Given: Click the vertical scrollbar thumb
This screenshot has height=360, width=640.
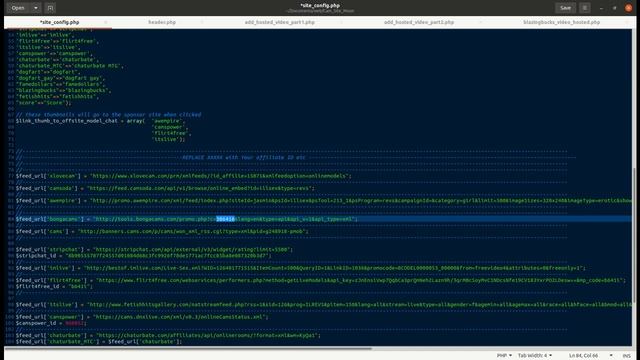Looking at the screenshot, I should click(x=633, y=236).
